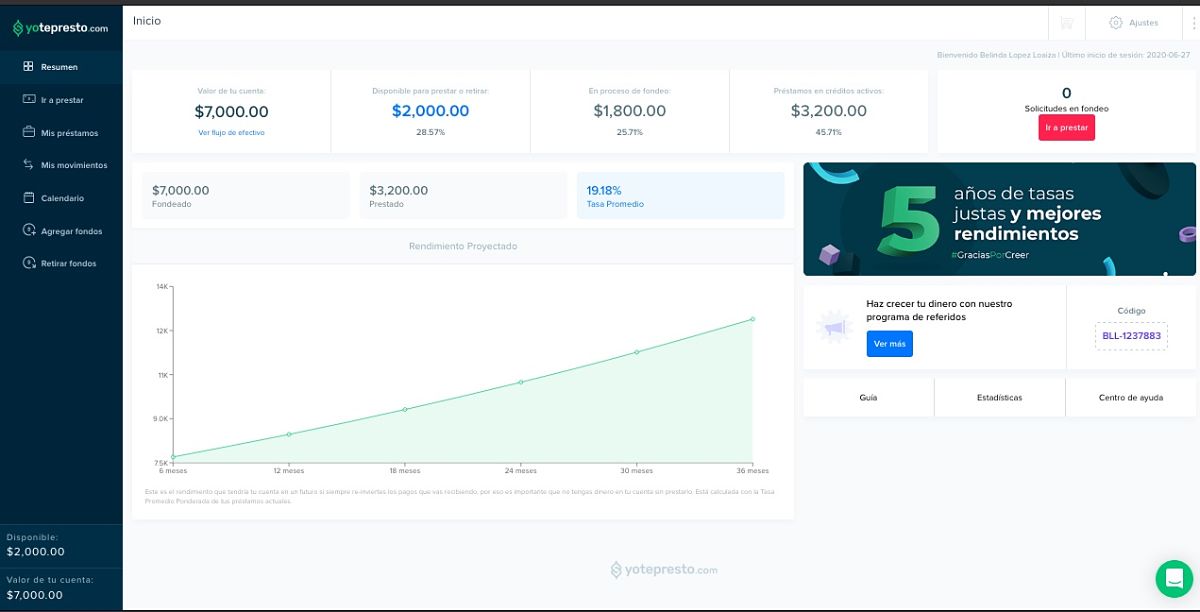The image size is (1200, 612).
Task: Click the sidebar Valor de tu cuenta $7,000.00
Action: [x=34, y=595]
